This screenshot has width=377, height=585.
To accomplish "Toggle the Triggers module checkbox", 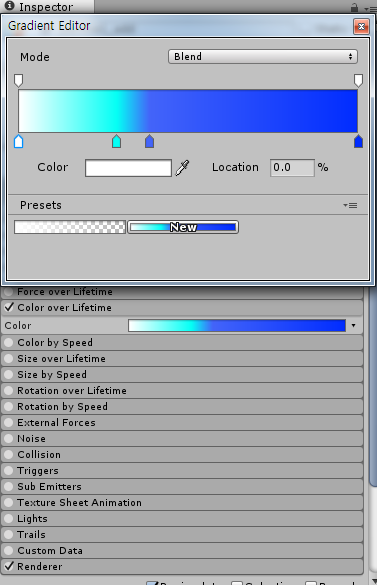I will click(x=9, y=471).
